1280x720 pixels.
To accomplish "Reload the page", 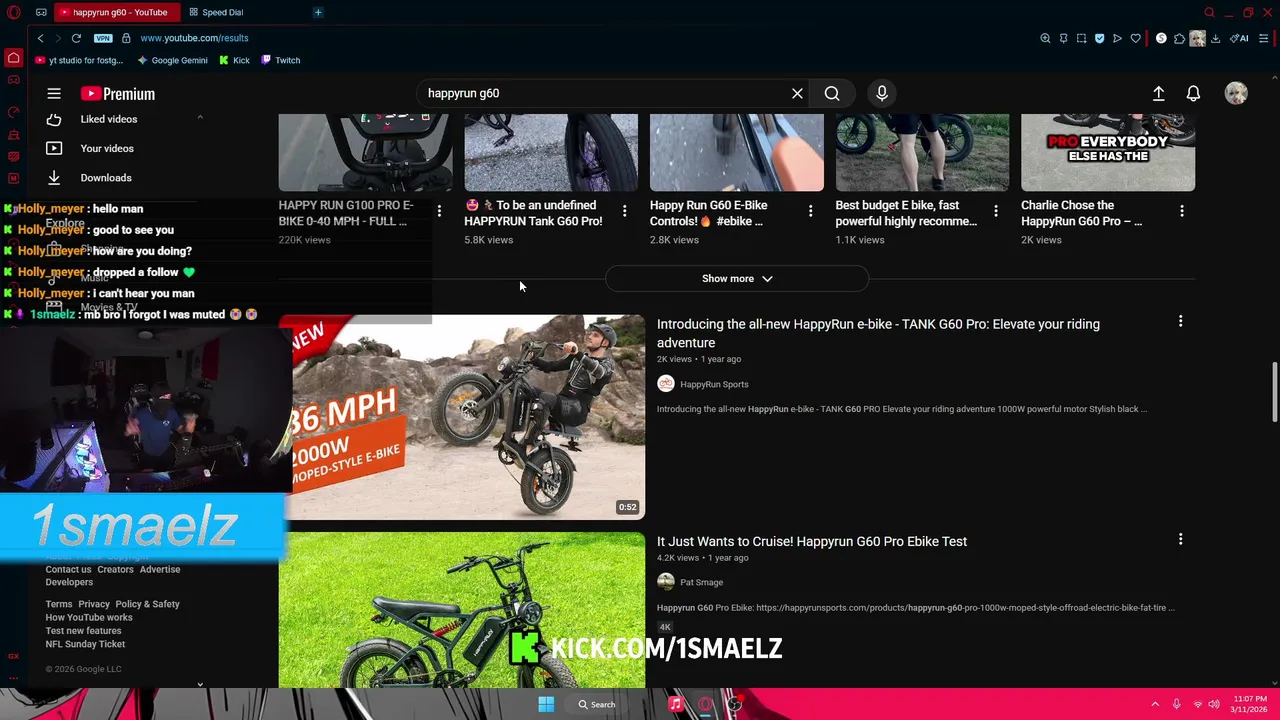I will click(x=76, y=38).
